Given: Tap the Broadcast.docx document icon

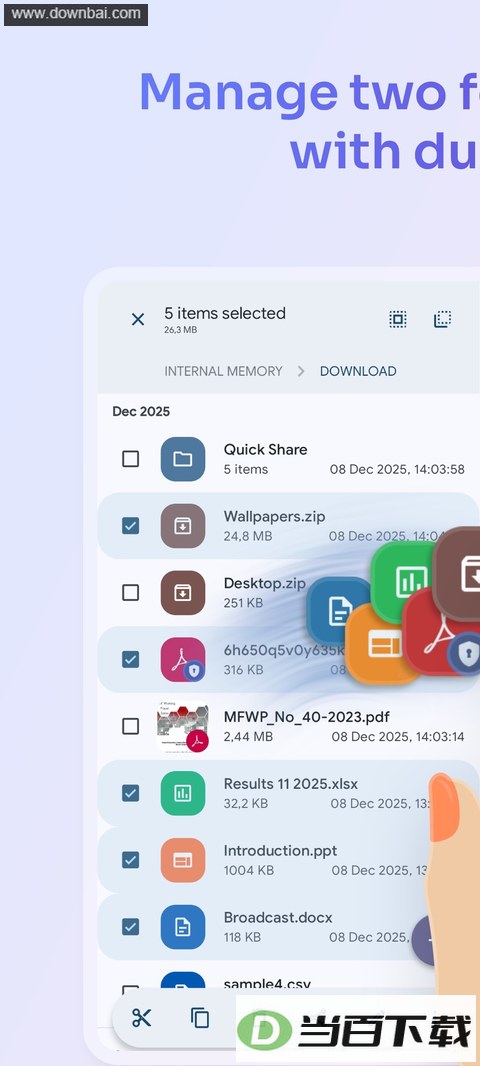Looking at the screenshot, I should (183, 927).
